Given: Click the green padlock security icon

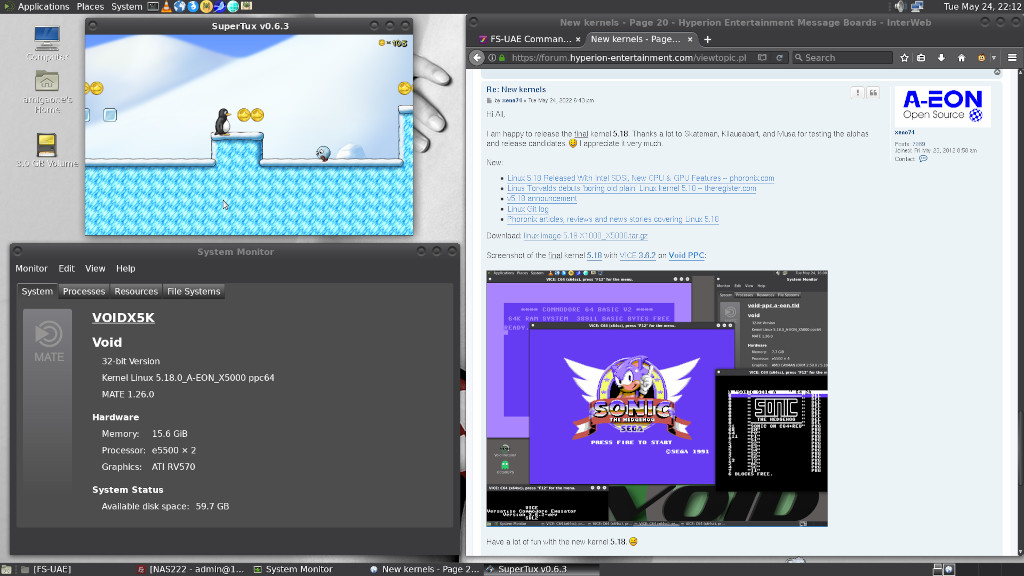Looking at the screenshot, I should pyautogui.click(x=502, y=58).
